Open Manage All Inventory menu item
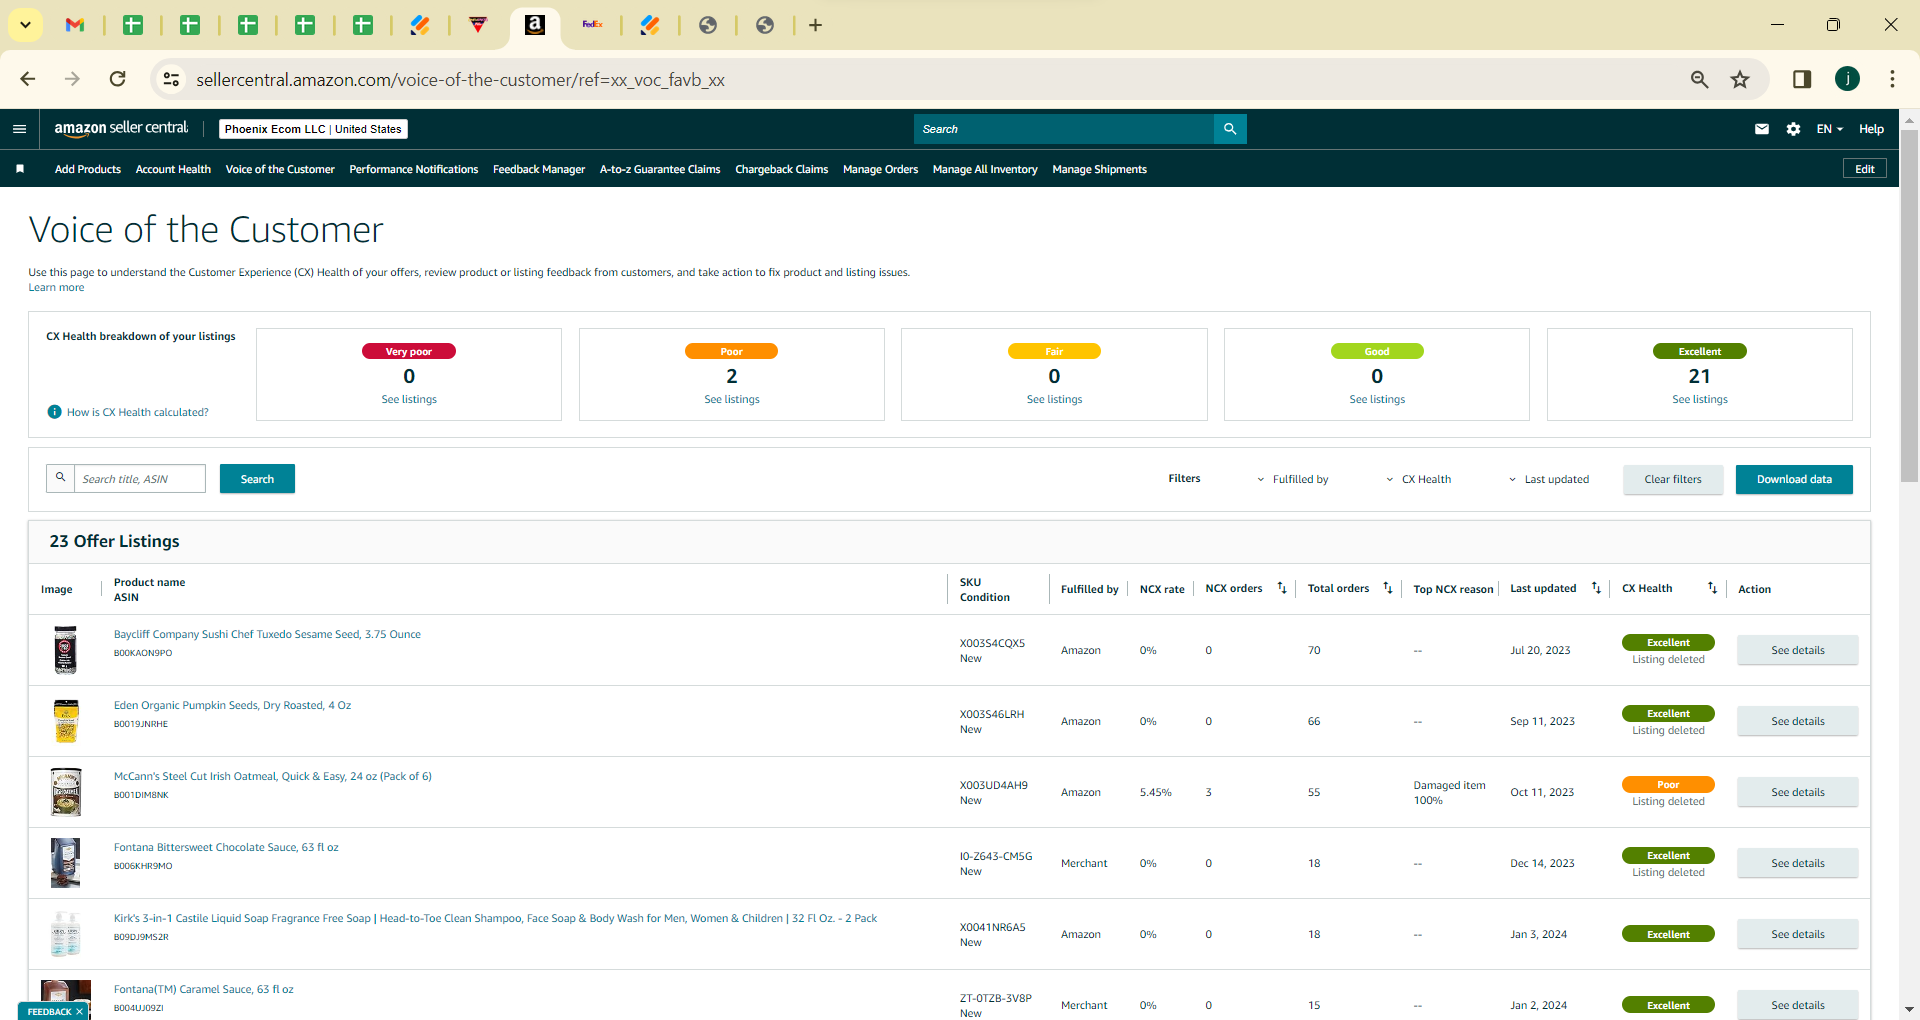 coord(985,169)
